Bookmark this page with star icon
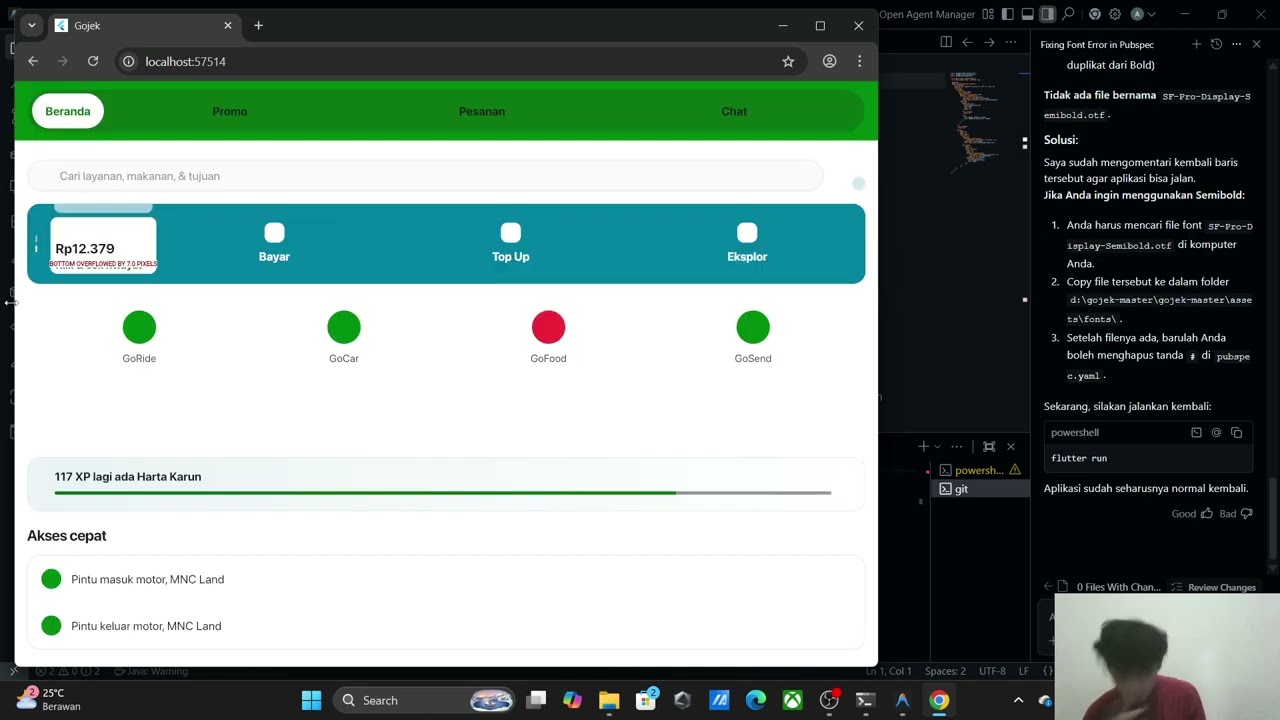The width and height of the screenshot is (1280, 720). [788, 61]
